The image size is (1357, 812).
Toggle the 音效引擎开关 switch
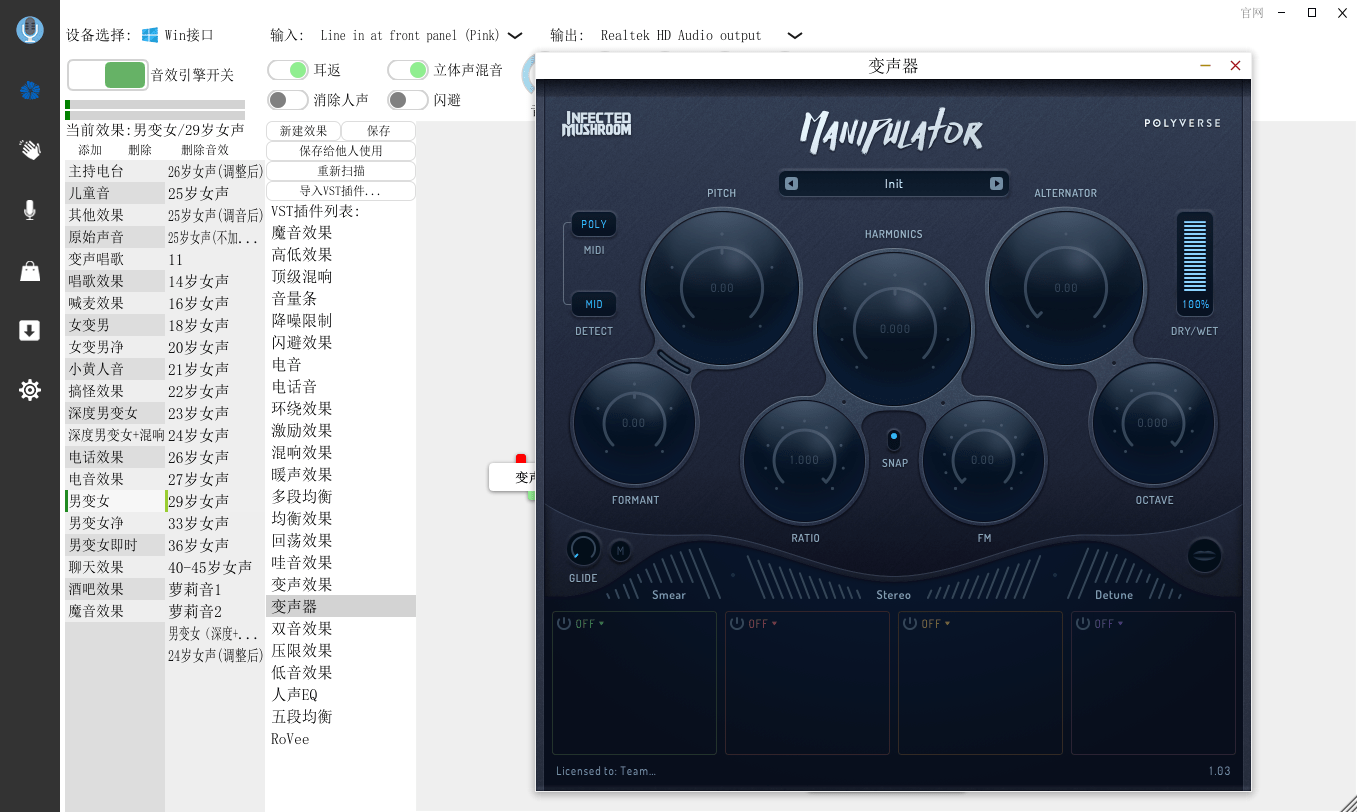click(107, 75)
